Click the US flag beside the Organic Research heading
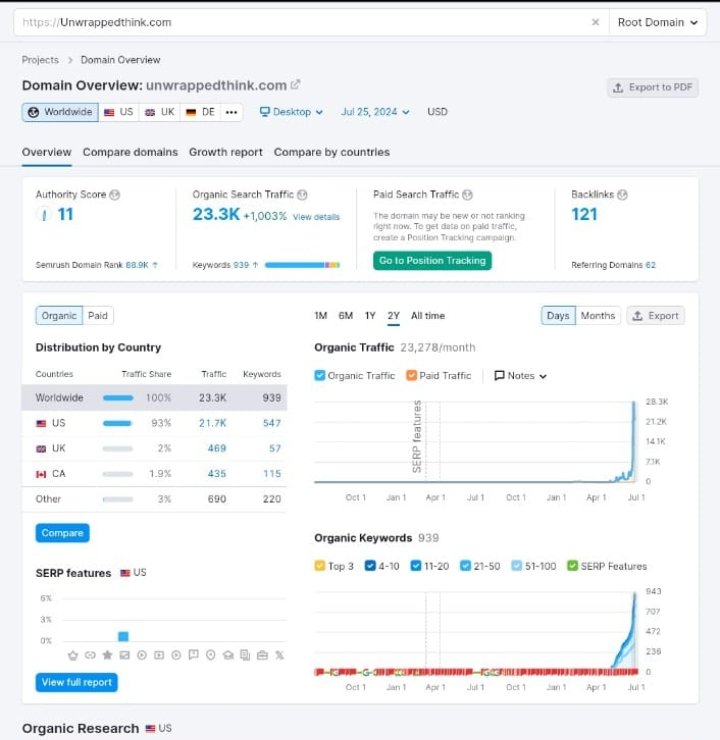 pyautogui.click(x=151, y=729)
